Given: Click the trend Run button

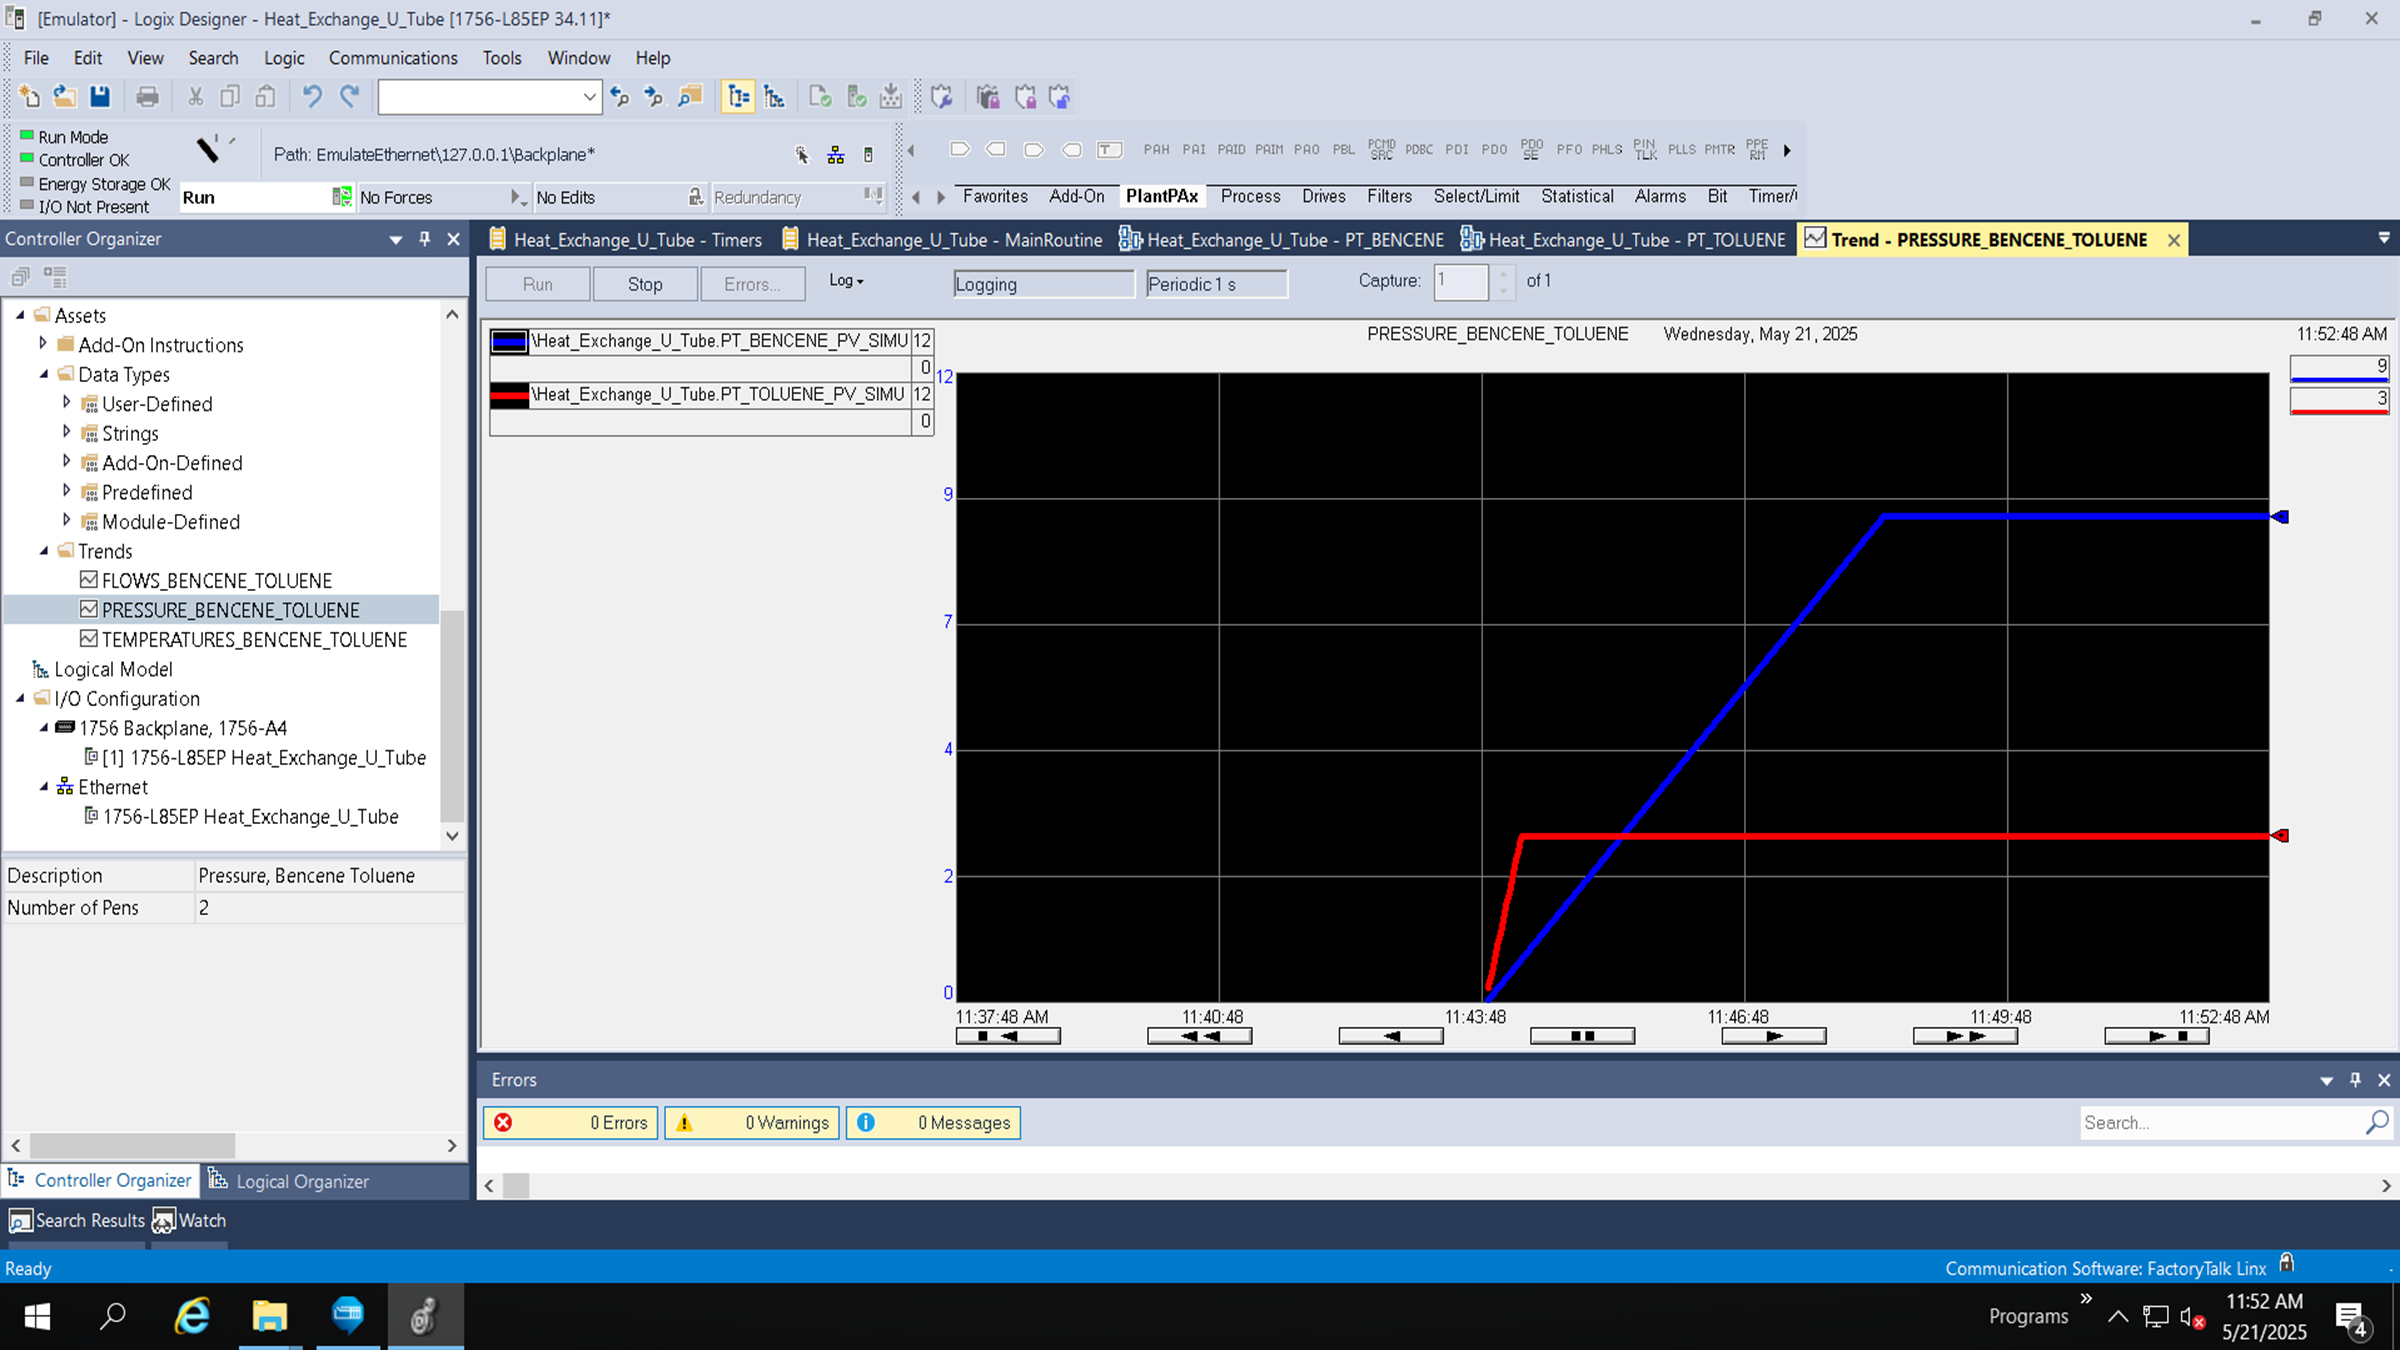Looking at the screenshot, I should [x=537, y=284].
